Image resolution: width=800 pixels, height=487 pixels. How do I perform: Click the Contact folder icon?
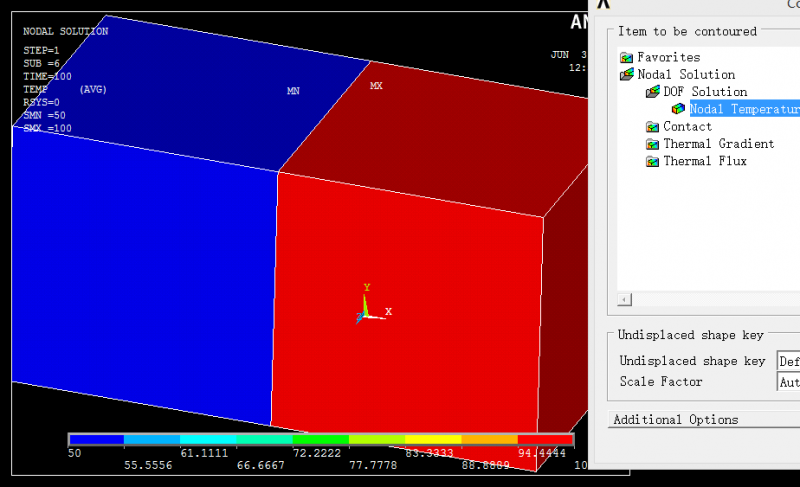[652, 126]
